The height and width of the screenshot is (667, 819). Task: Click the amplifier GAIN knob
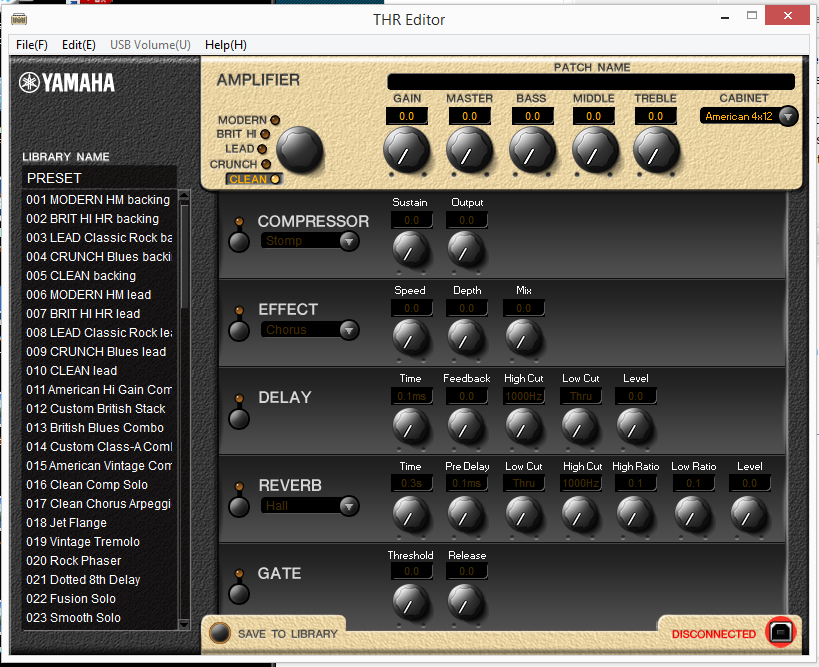tap(406, 151)
